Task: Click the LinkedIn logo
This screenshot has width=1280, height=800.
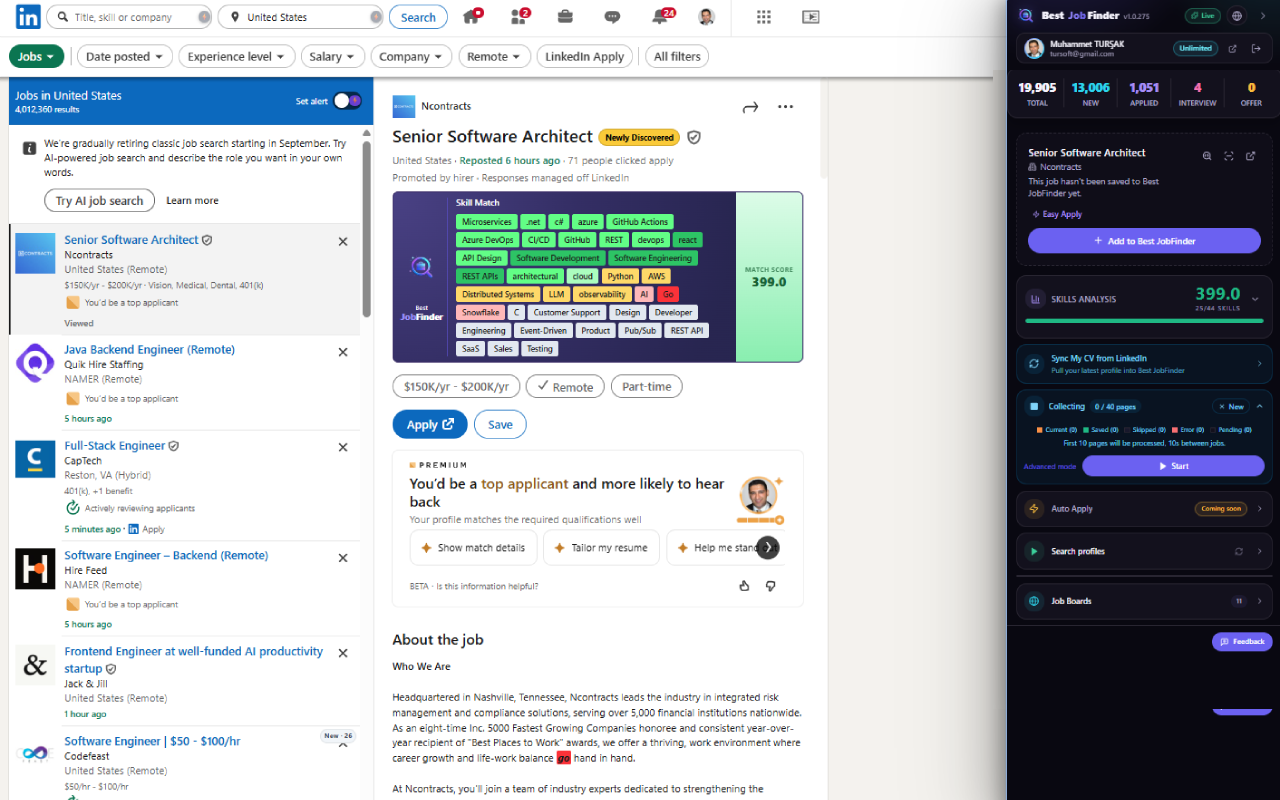Action: (28, 17)
